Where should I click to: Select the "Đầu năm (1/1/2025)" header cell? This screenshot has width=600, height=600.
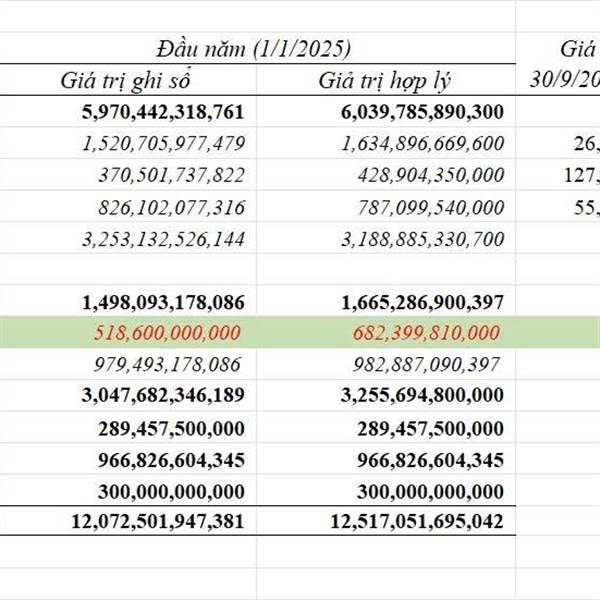[254, 47]
